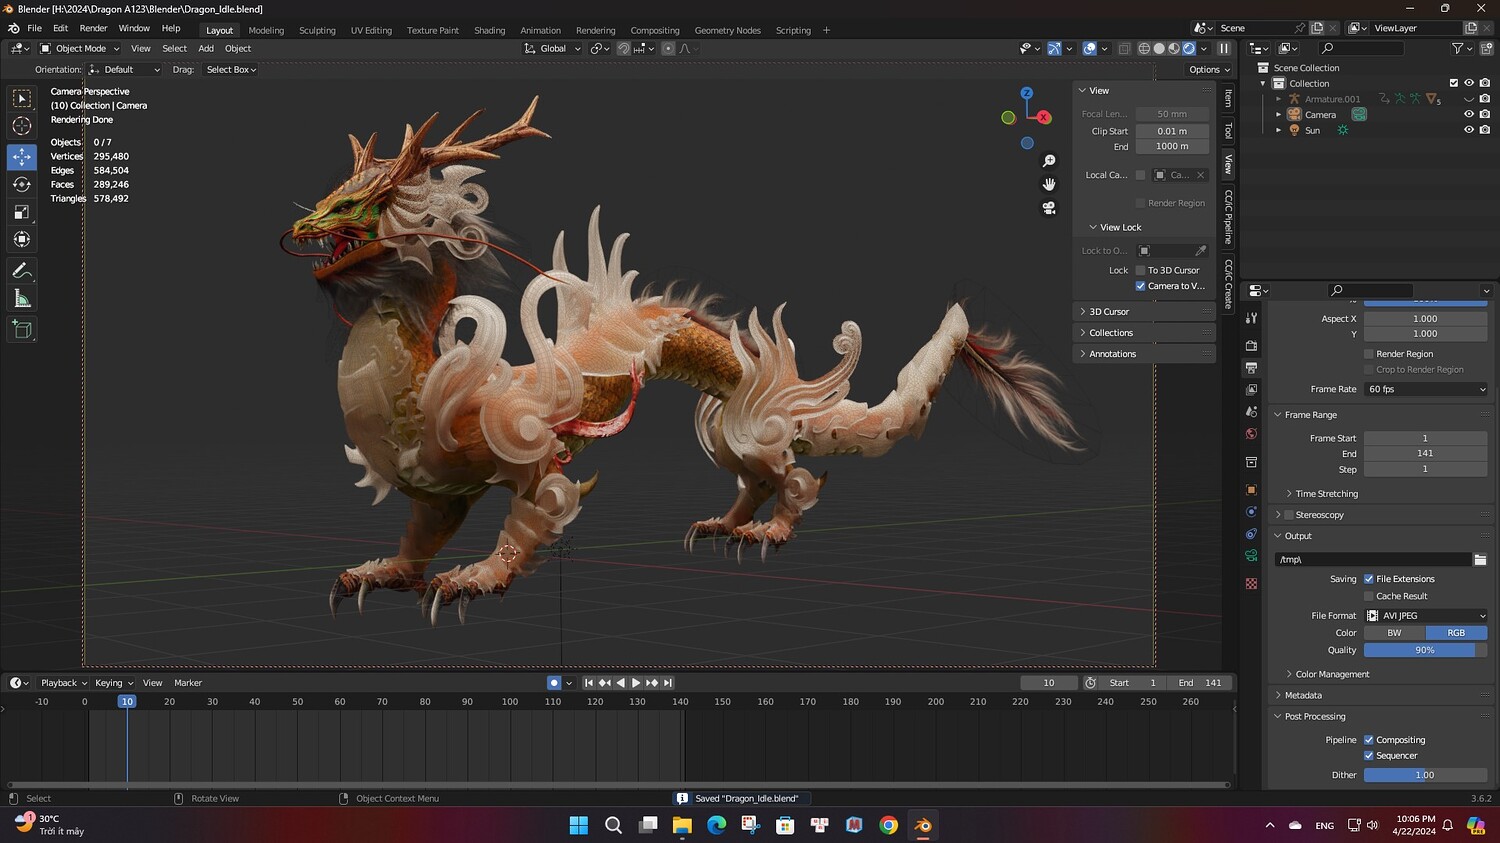Enable the Render Region checkbox in properties
Viewport: 1500px width, 843px height.
(x=1369, y=354)
